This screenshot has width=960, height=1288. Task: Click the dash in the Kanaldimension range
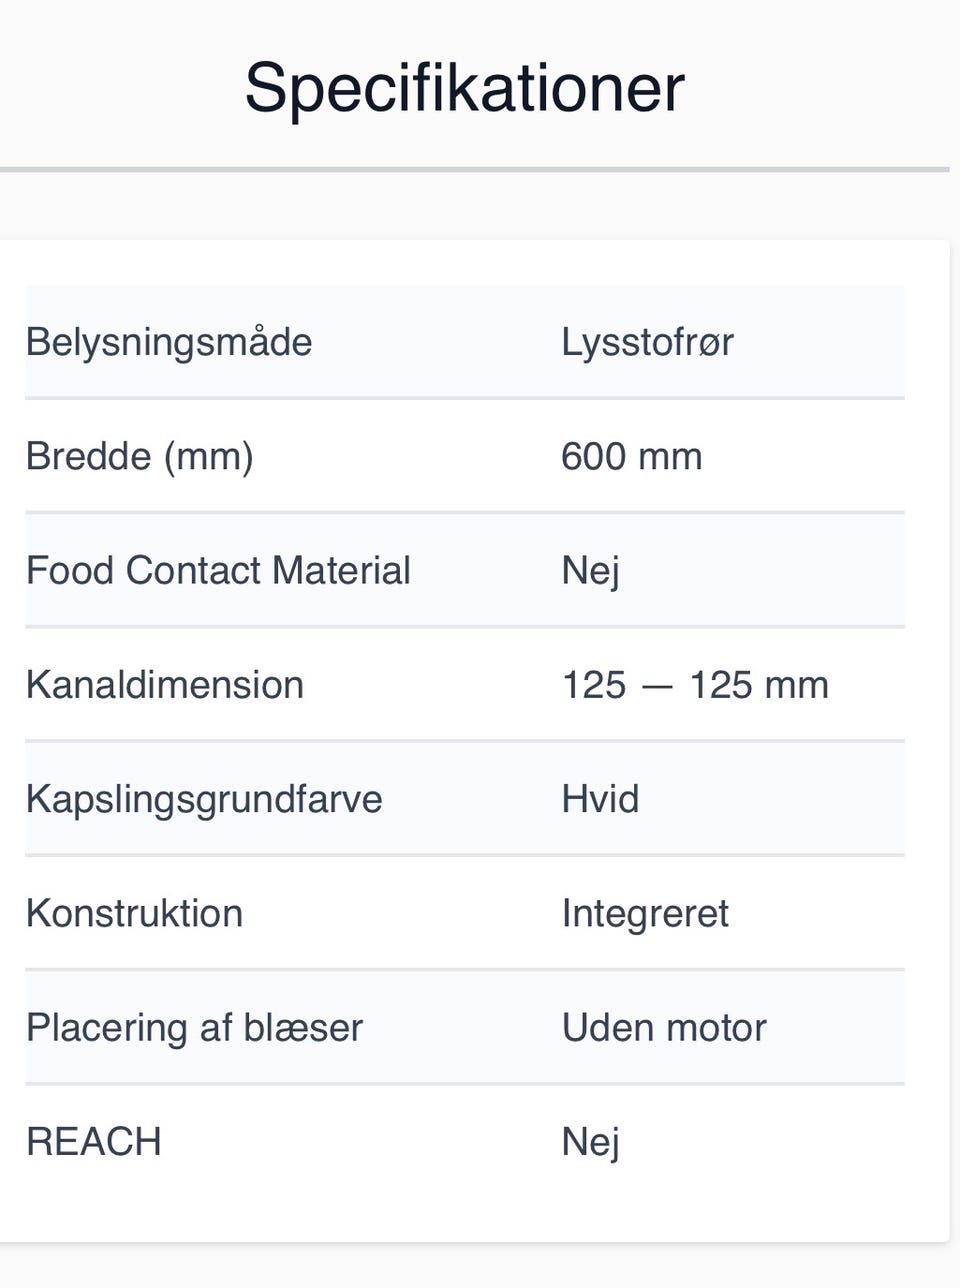[657, 686]
